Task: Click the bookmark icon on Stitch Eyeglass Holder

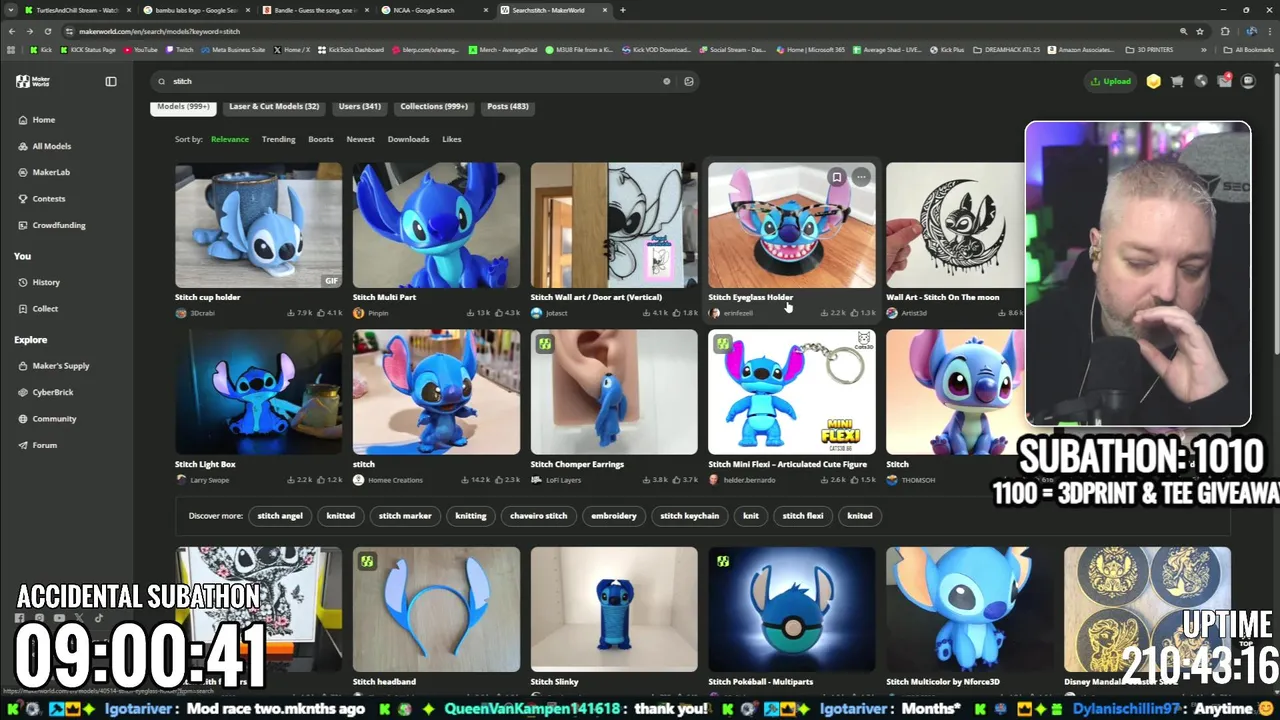Action: tap(837, 177)
